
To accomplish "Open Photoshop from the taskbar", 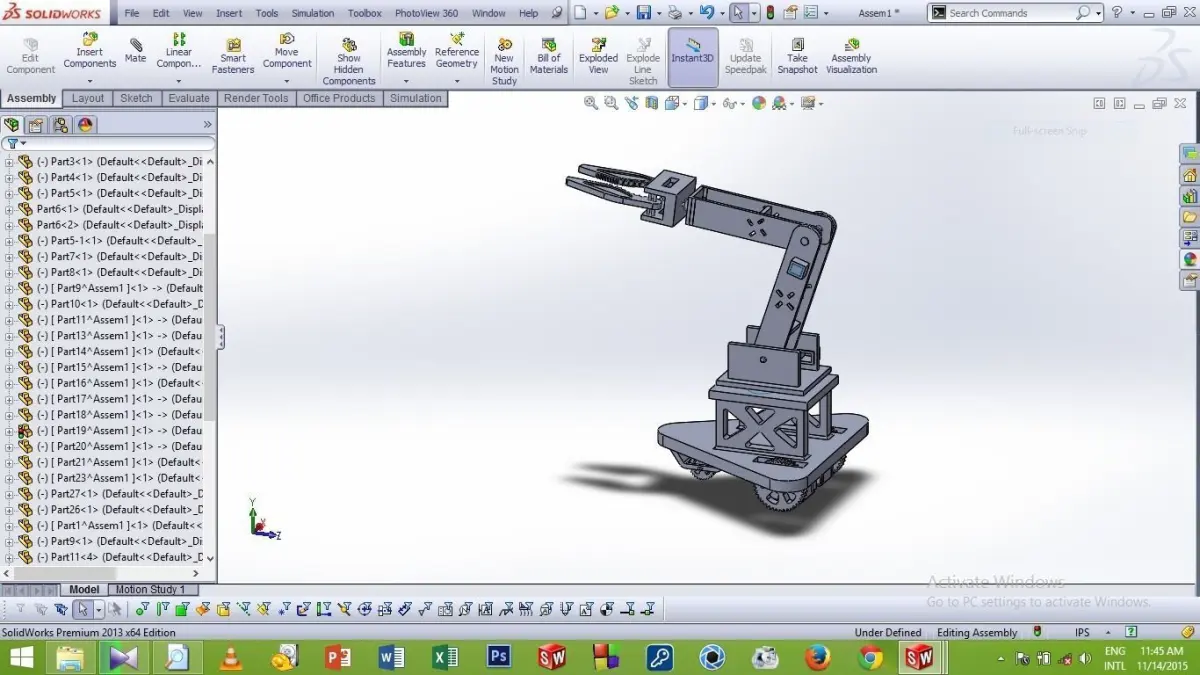I will click(499, 657).
